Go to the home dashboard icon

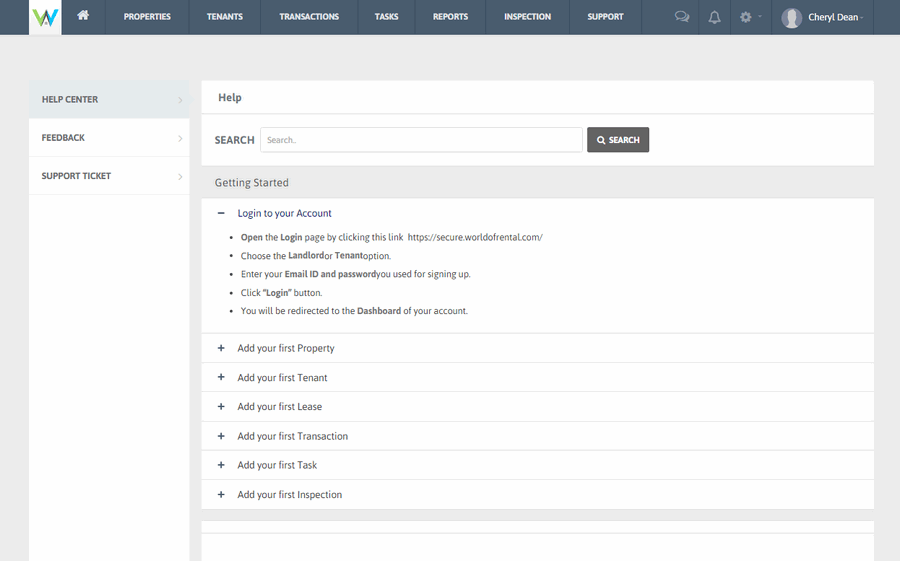pyautogui.click(x=83, y=17)
